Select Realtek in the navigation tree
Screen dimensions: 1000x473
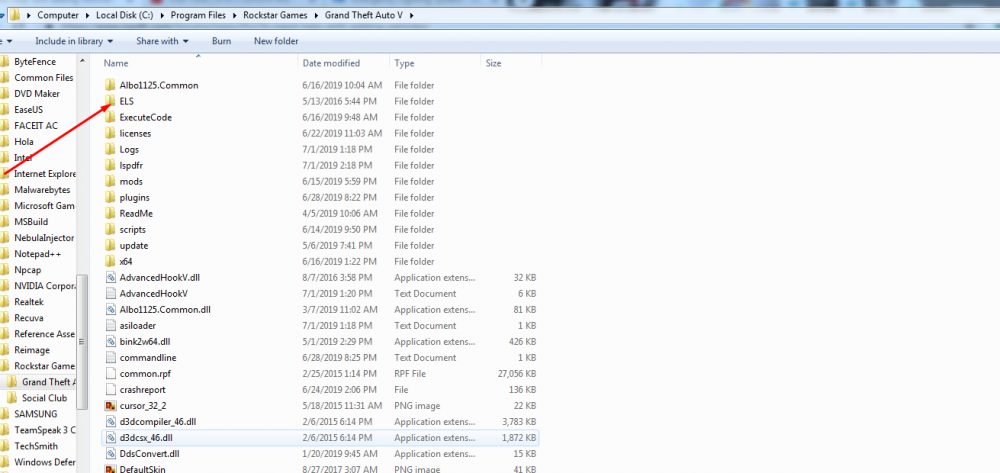click(x=29, y=302)
